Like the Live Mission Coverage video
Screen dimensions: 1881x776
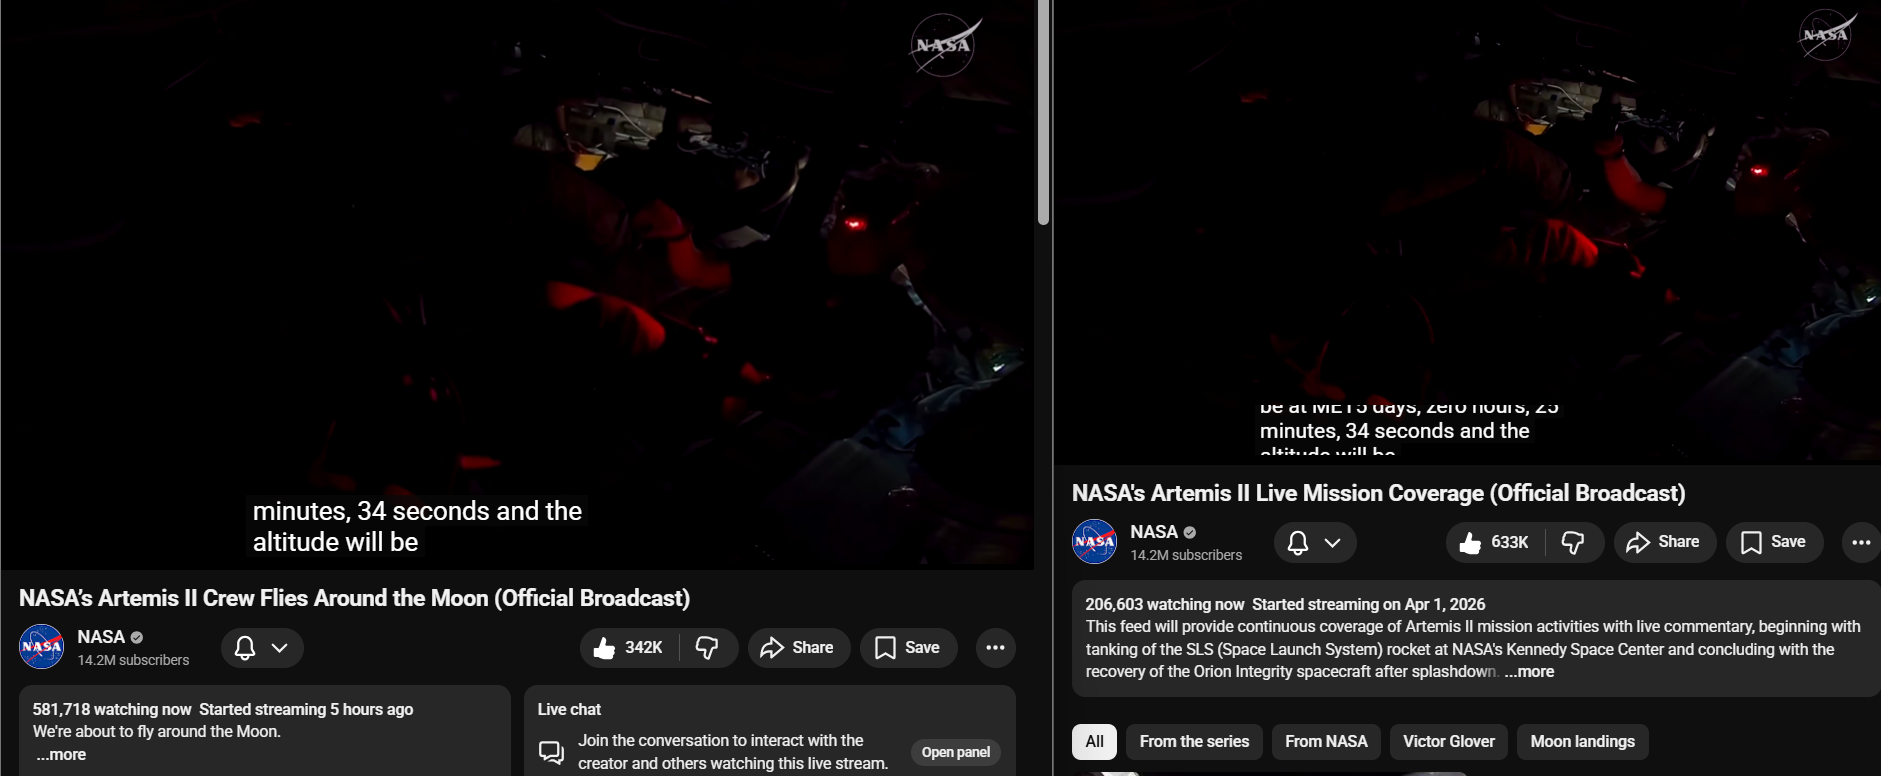pyautogui.click(x=1494, y=542)
